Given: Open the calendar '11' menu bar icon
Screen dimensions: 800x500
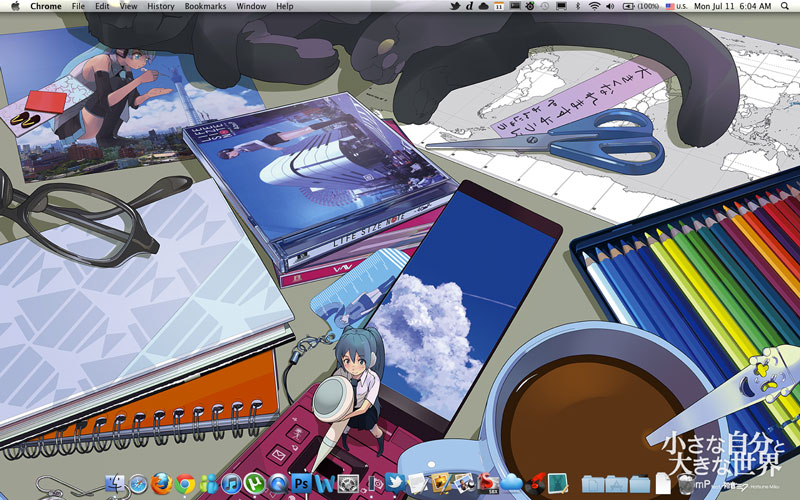Looking at the screenshot, I should click(x=499, y=6).
